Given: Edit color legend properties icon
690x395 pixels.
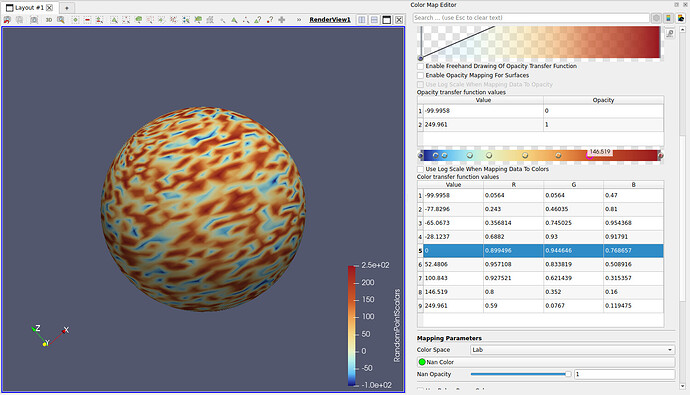Looking at the screenshot, I should [x=681, y=18].
